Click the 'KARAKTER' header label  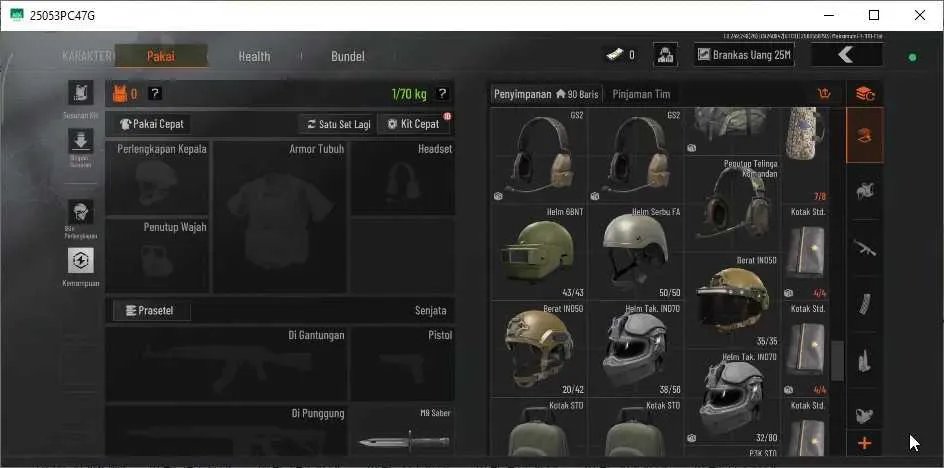click(87, 56)
